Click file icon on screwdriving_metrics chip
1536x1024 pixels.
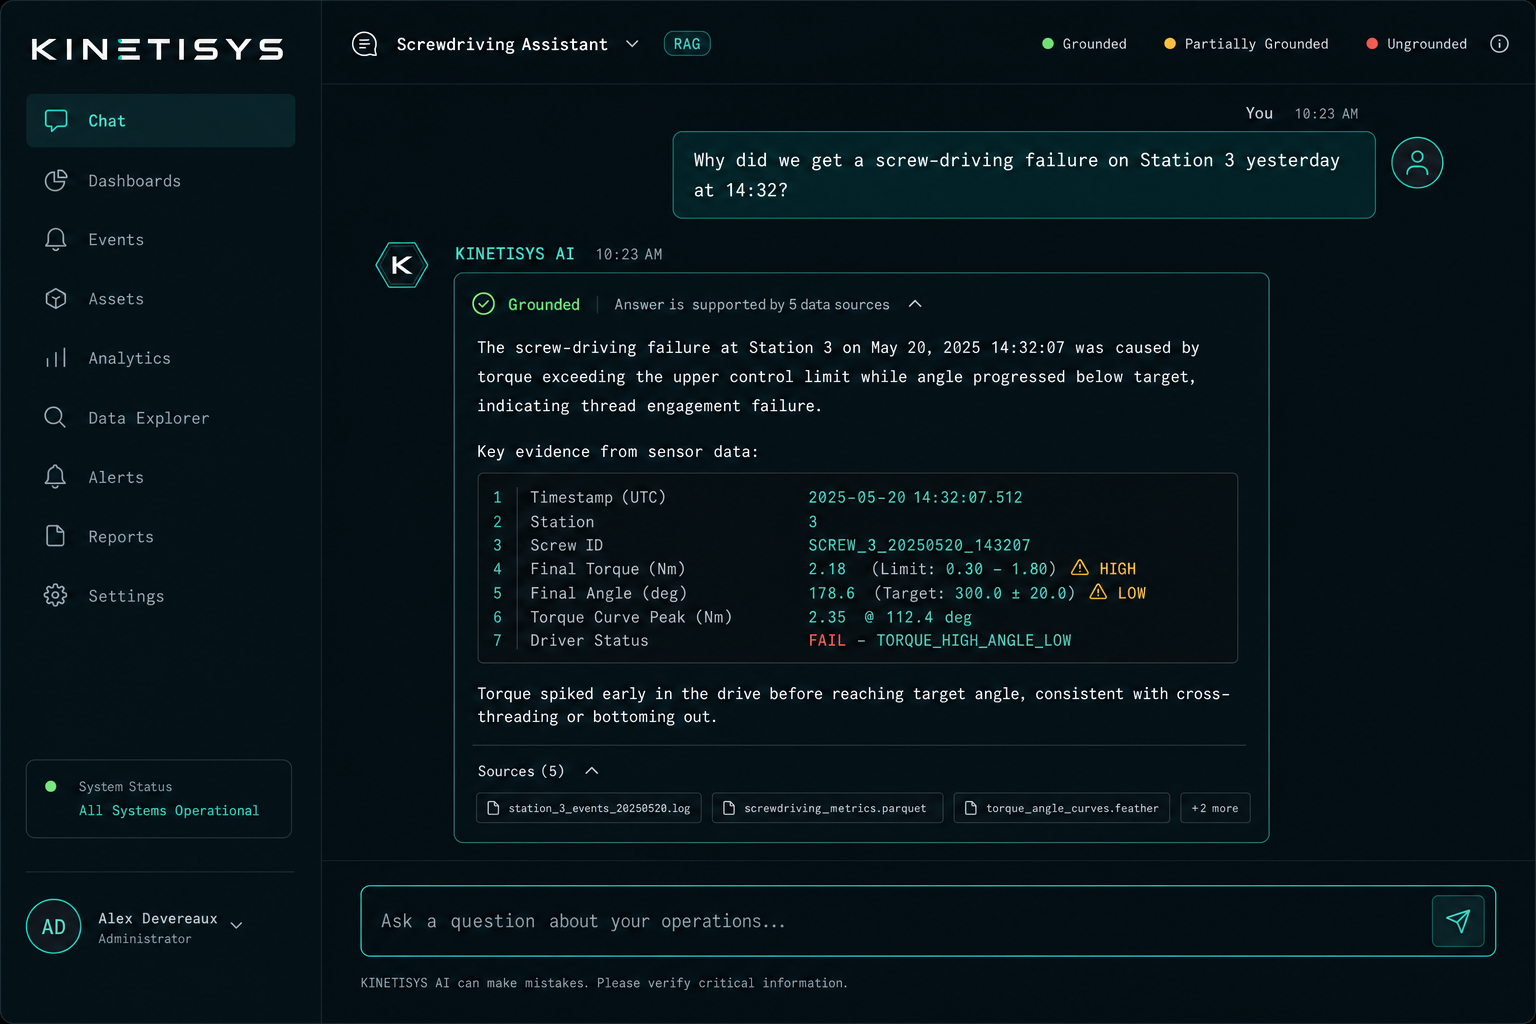729,808
